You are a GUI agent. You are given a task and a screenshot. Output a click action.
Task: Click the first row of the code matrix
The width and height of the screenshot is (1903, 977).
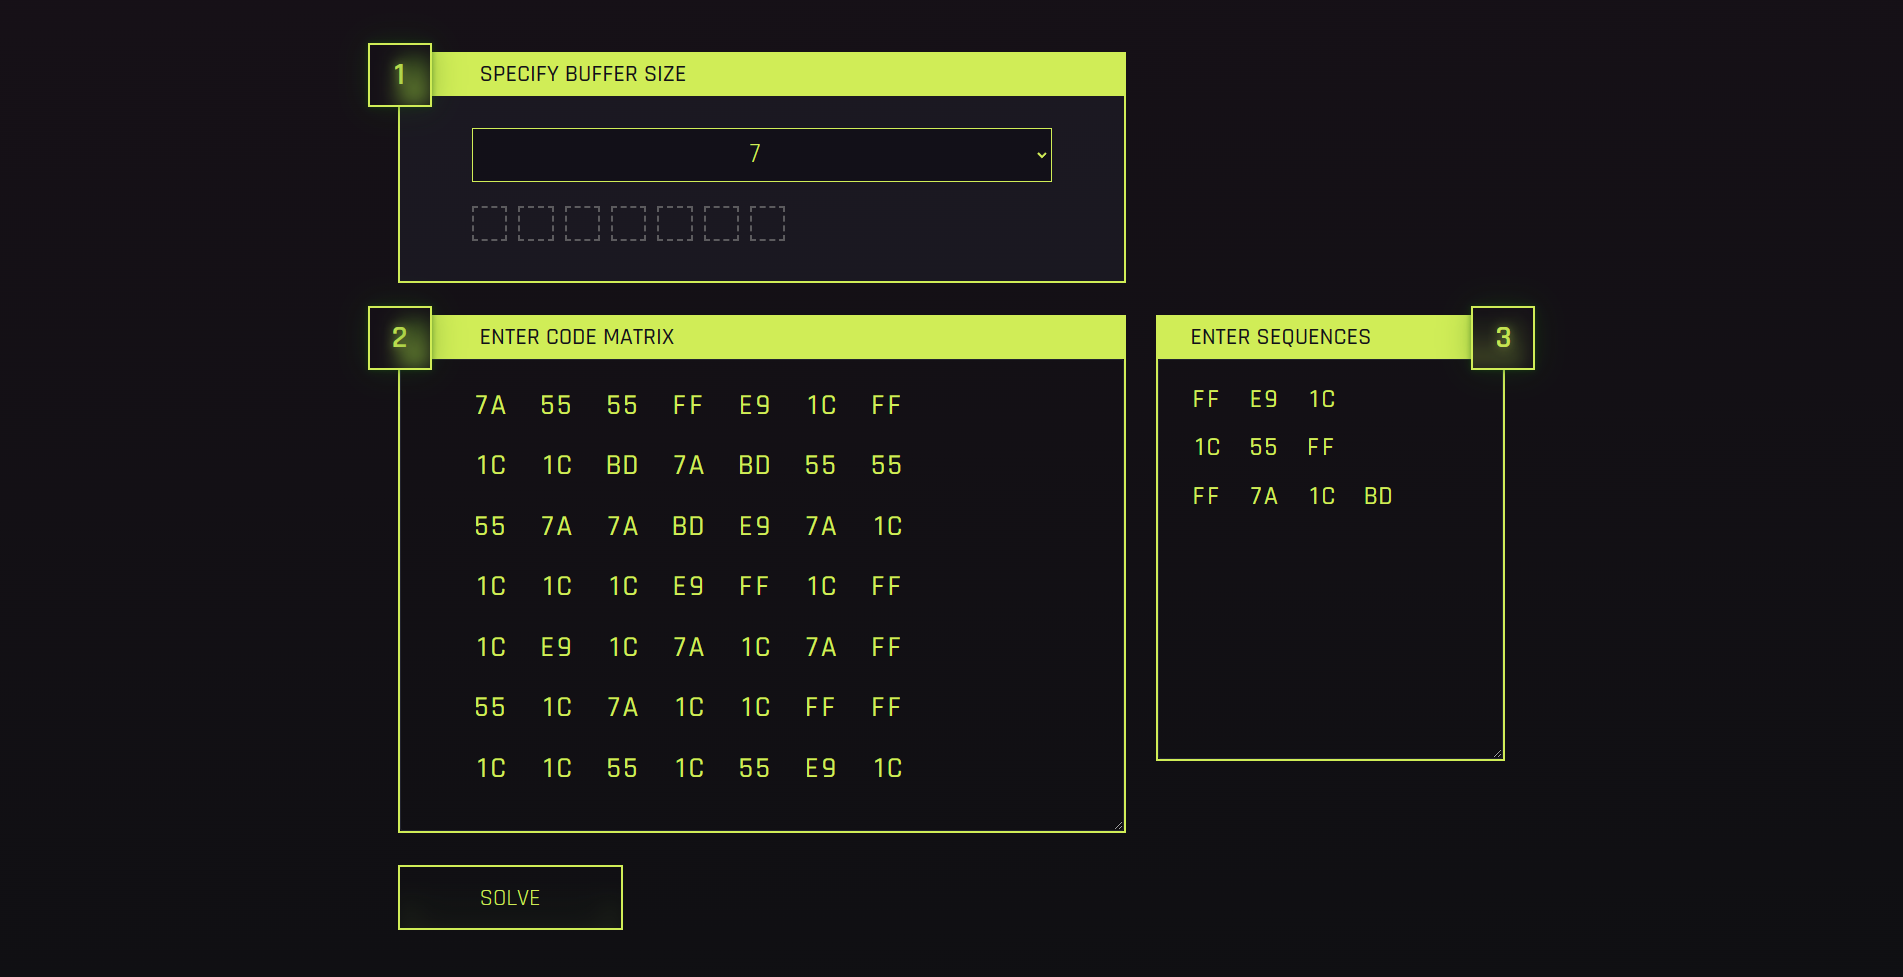[688, 405]
